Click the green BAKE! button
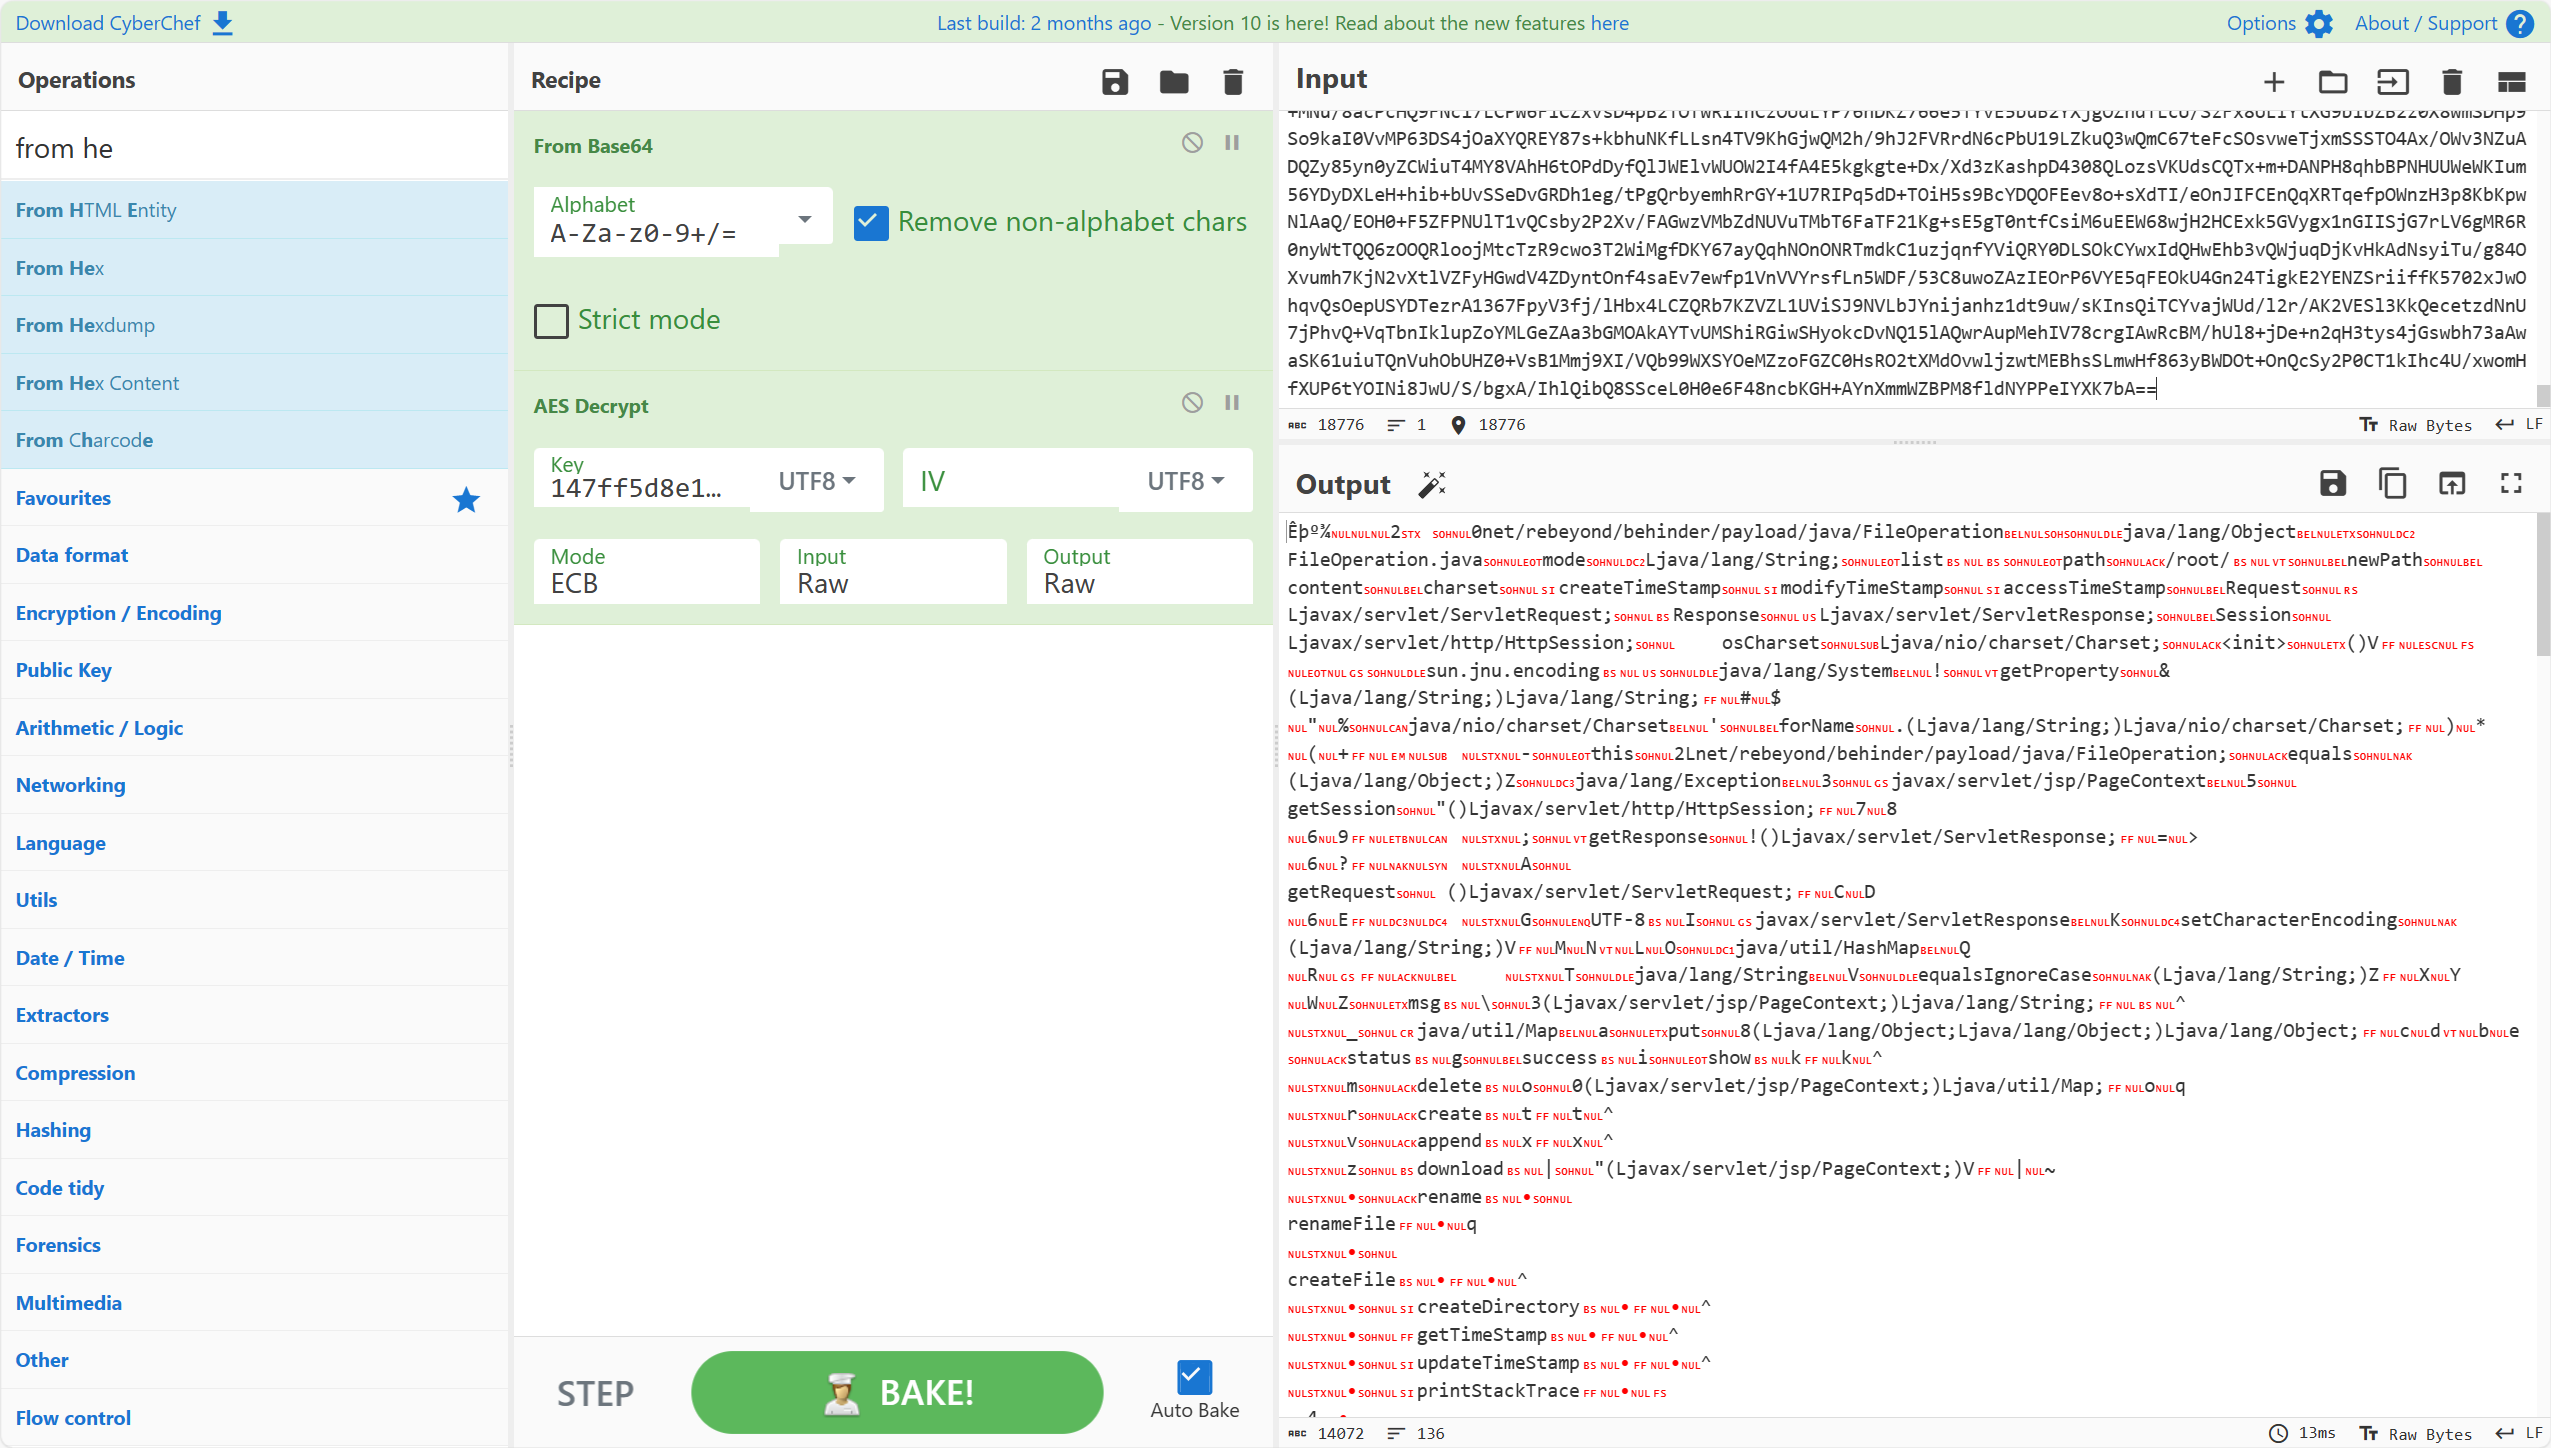 (x=897, y=1392)
